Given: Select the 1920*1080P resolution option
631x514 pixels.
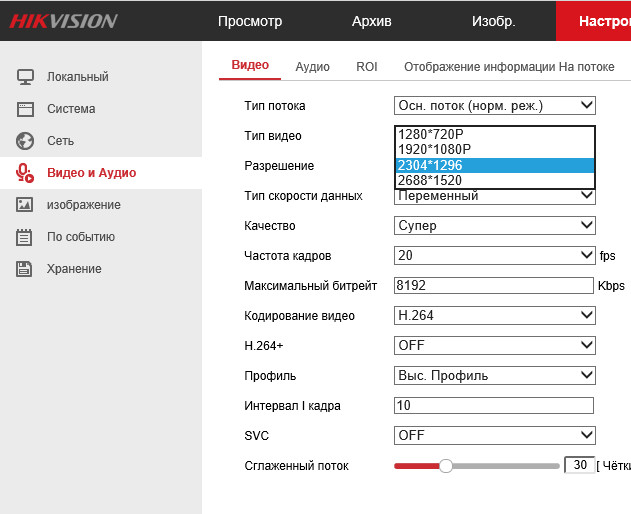Looking at the screenshot, I should point(494,150).
